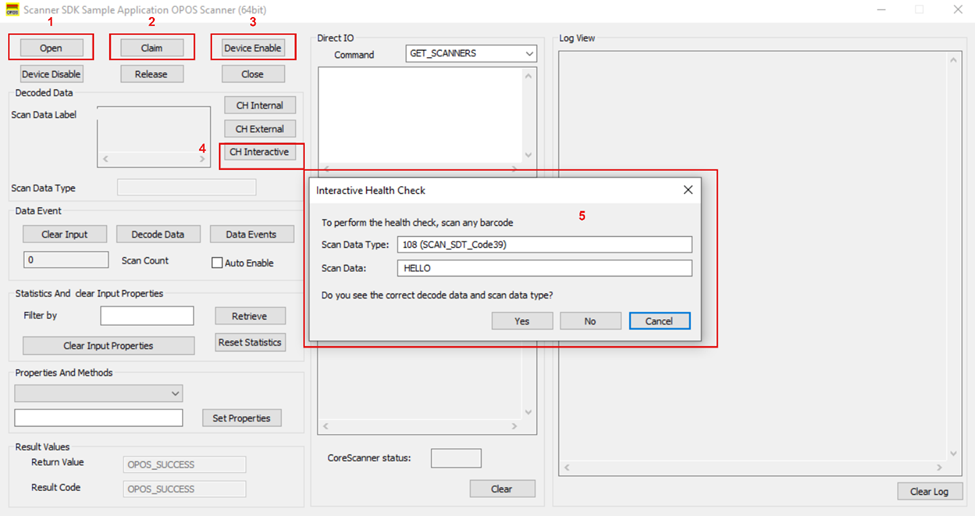This screenshot has height=516, width=975.
Task: Click the CoreScanner status field
Action: (x=456, y=458)
